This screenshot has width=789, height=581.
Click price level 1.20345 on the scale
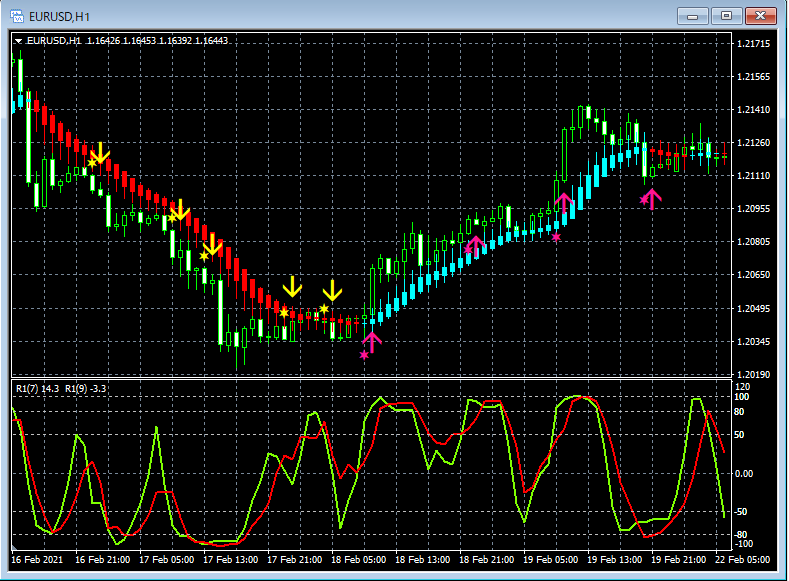(753, 342)
